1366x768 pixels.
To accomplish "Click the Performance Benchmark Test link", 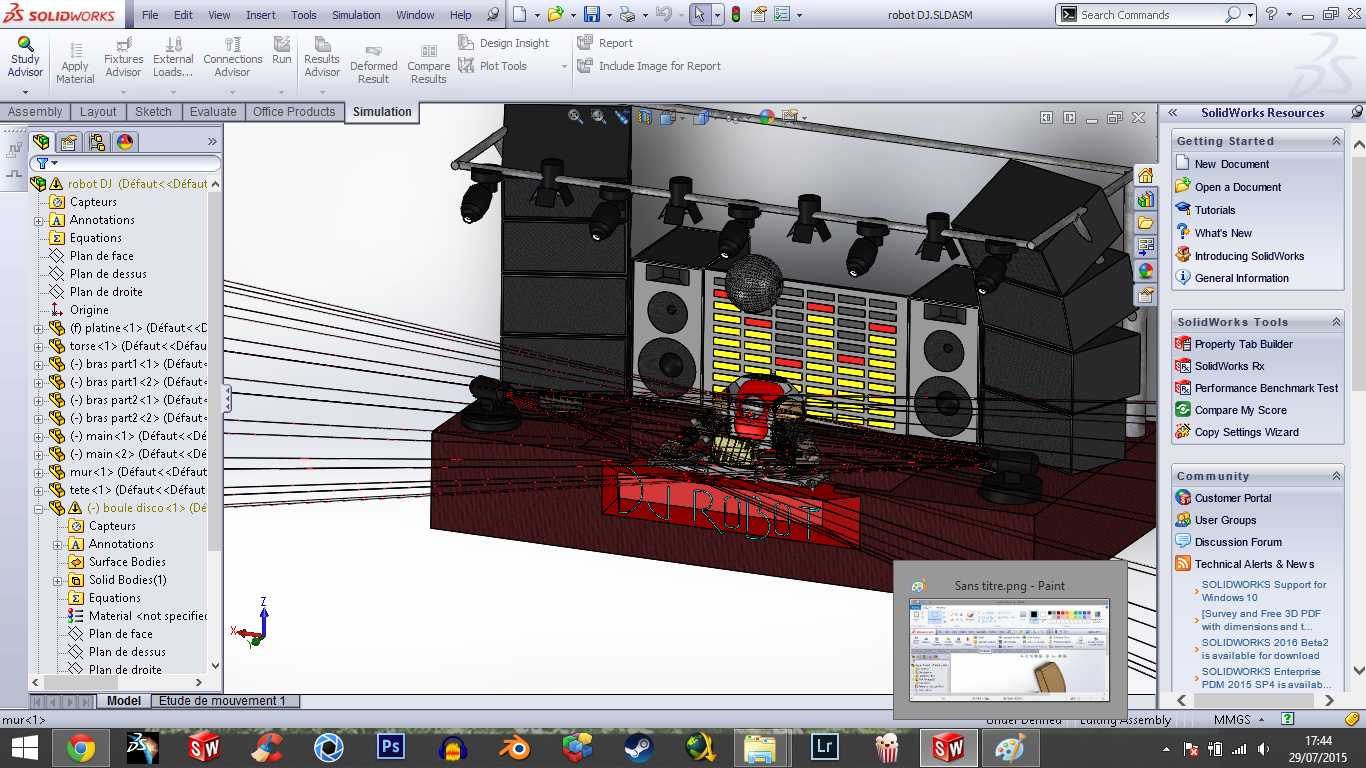I will pos(1266,388).
